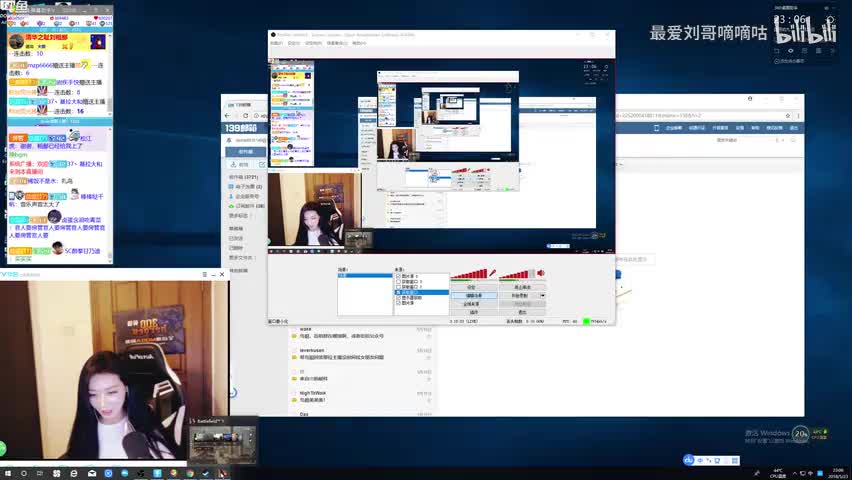Expand 更多标签 in mail sidebar
This screenshot has width=852, height=480.
[x=239, y=216]
